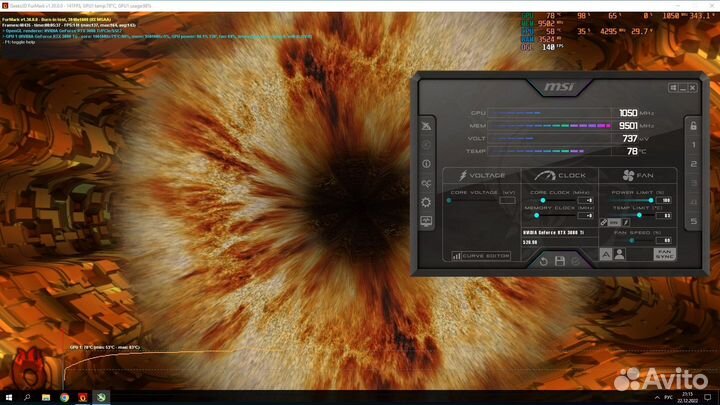Click the Memory Clock slider handle

click(536, 215)
